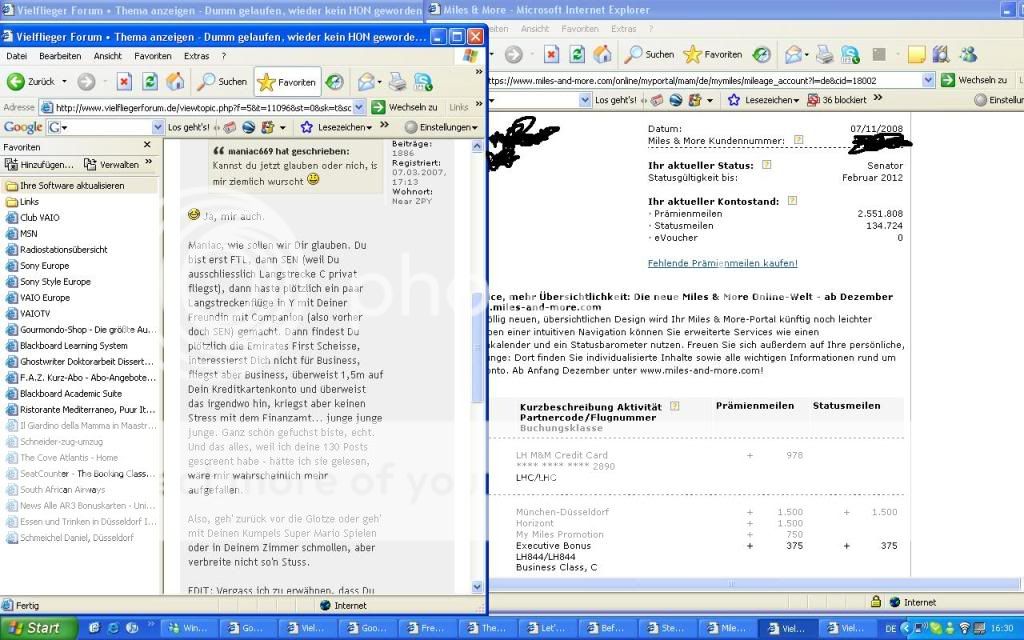Go to the home page icon in forum window
This screenshot has width=1024, height=640.
(x=175, y=82)
